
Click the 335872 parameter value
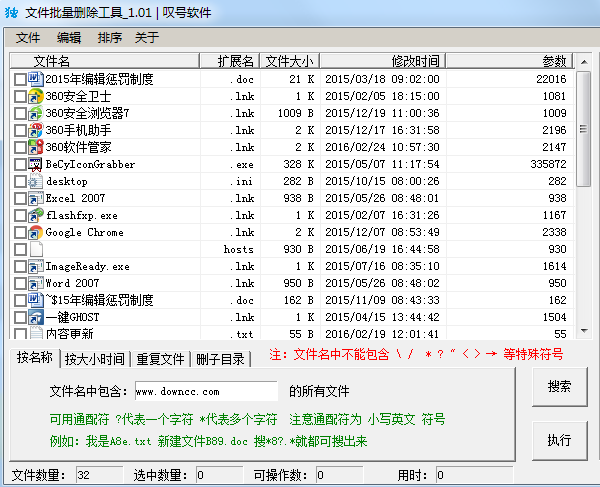pos(548,165)
